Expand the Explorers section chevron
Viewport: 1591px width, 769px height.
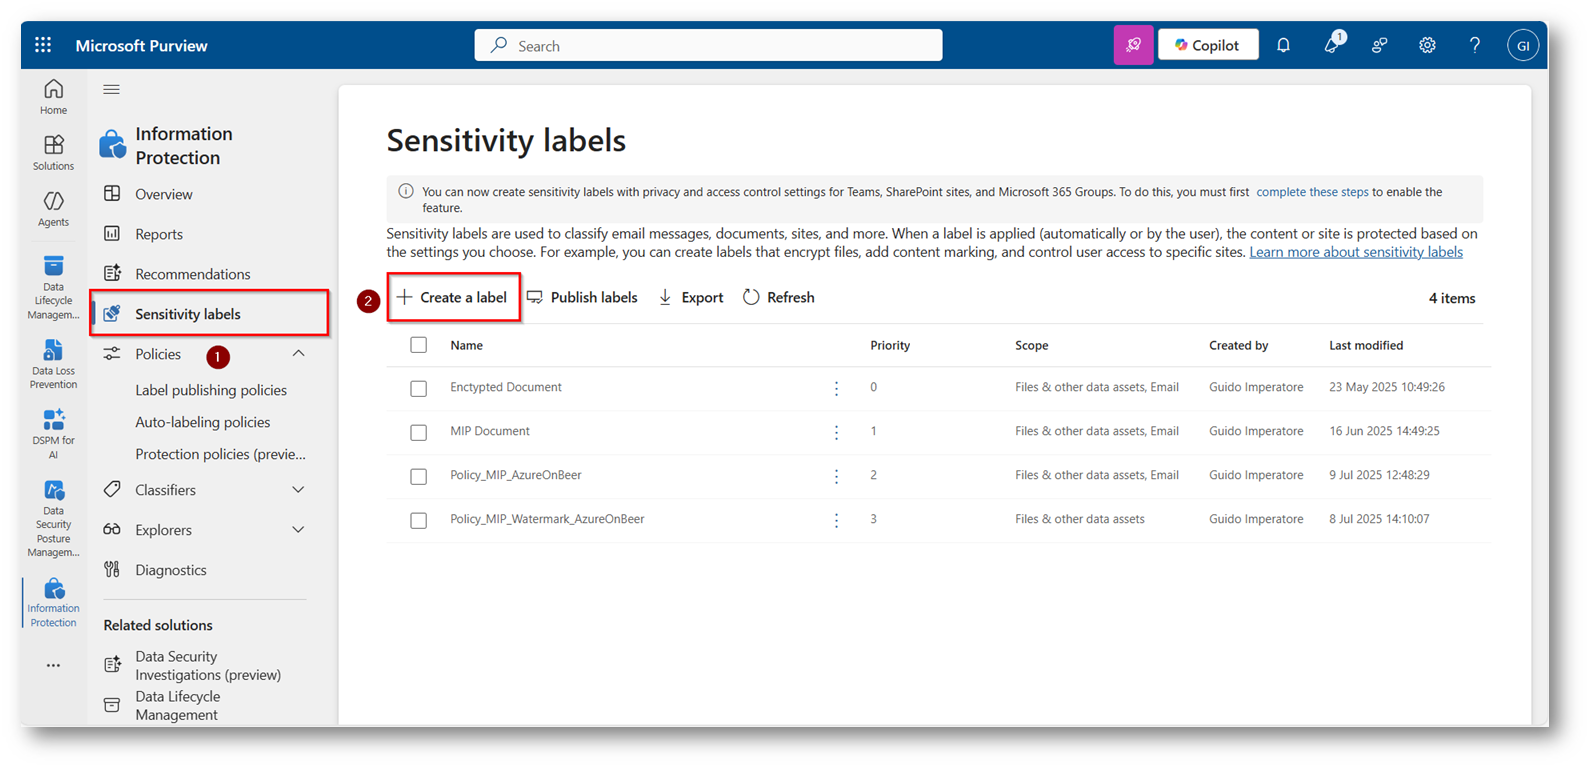point(298,530)
